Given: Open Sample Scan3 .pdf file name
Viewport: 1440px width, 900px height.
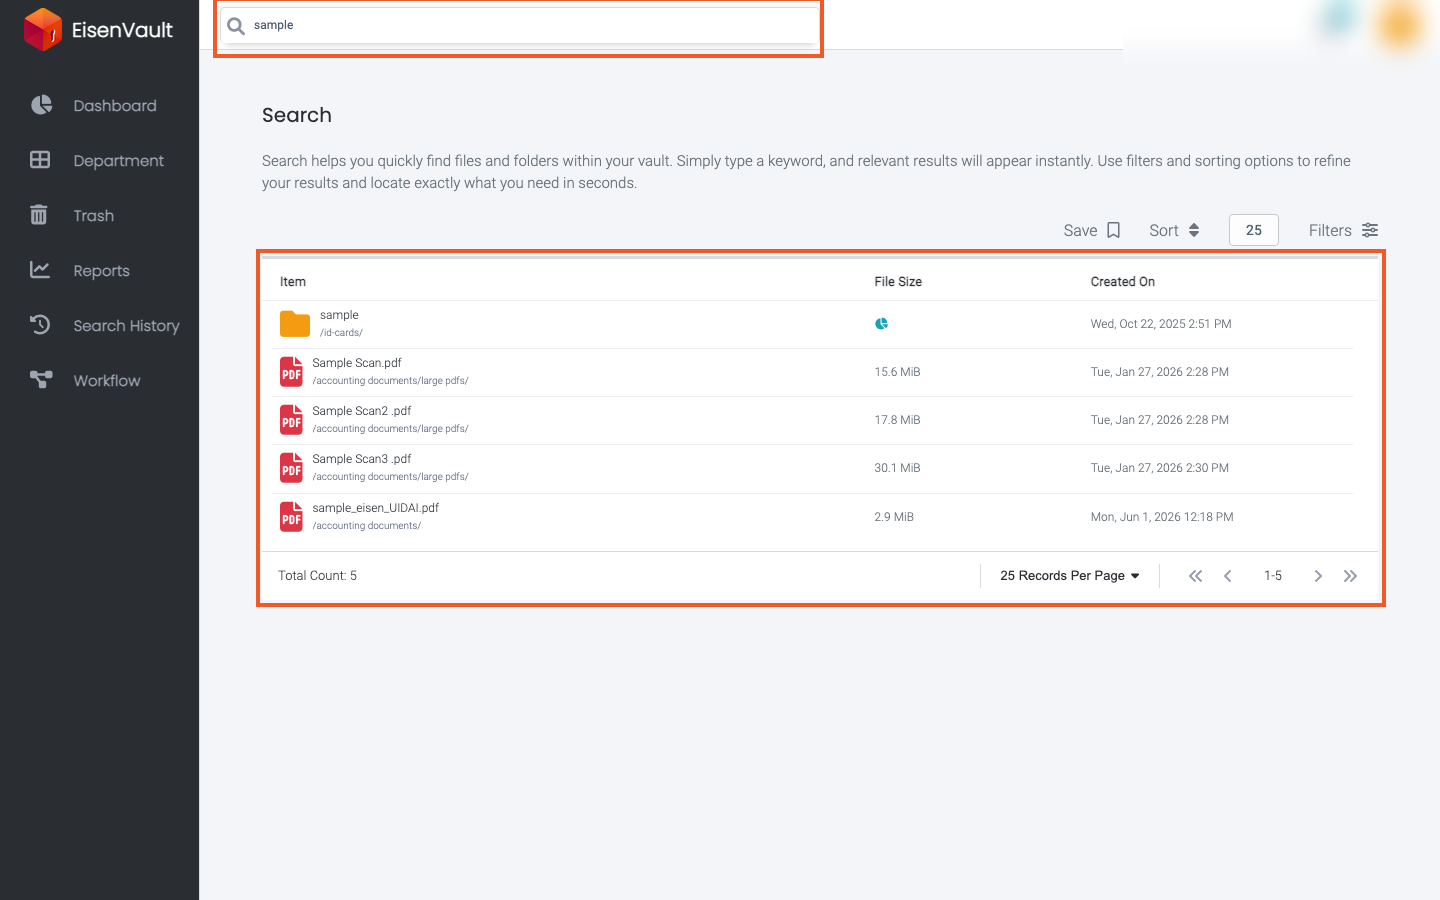Looking at the screenshot, I should 362,459.
